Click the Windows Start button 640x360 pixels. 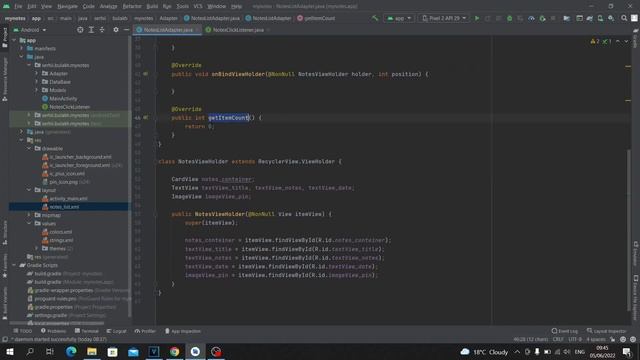(10, 351)
